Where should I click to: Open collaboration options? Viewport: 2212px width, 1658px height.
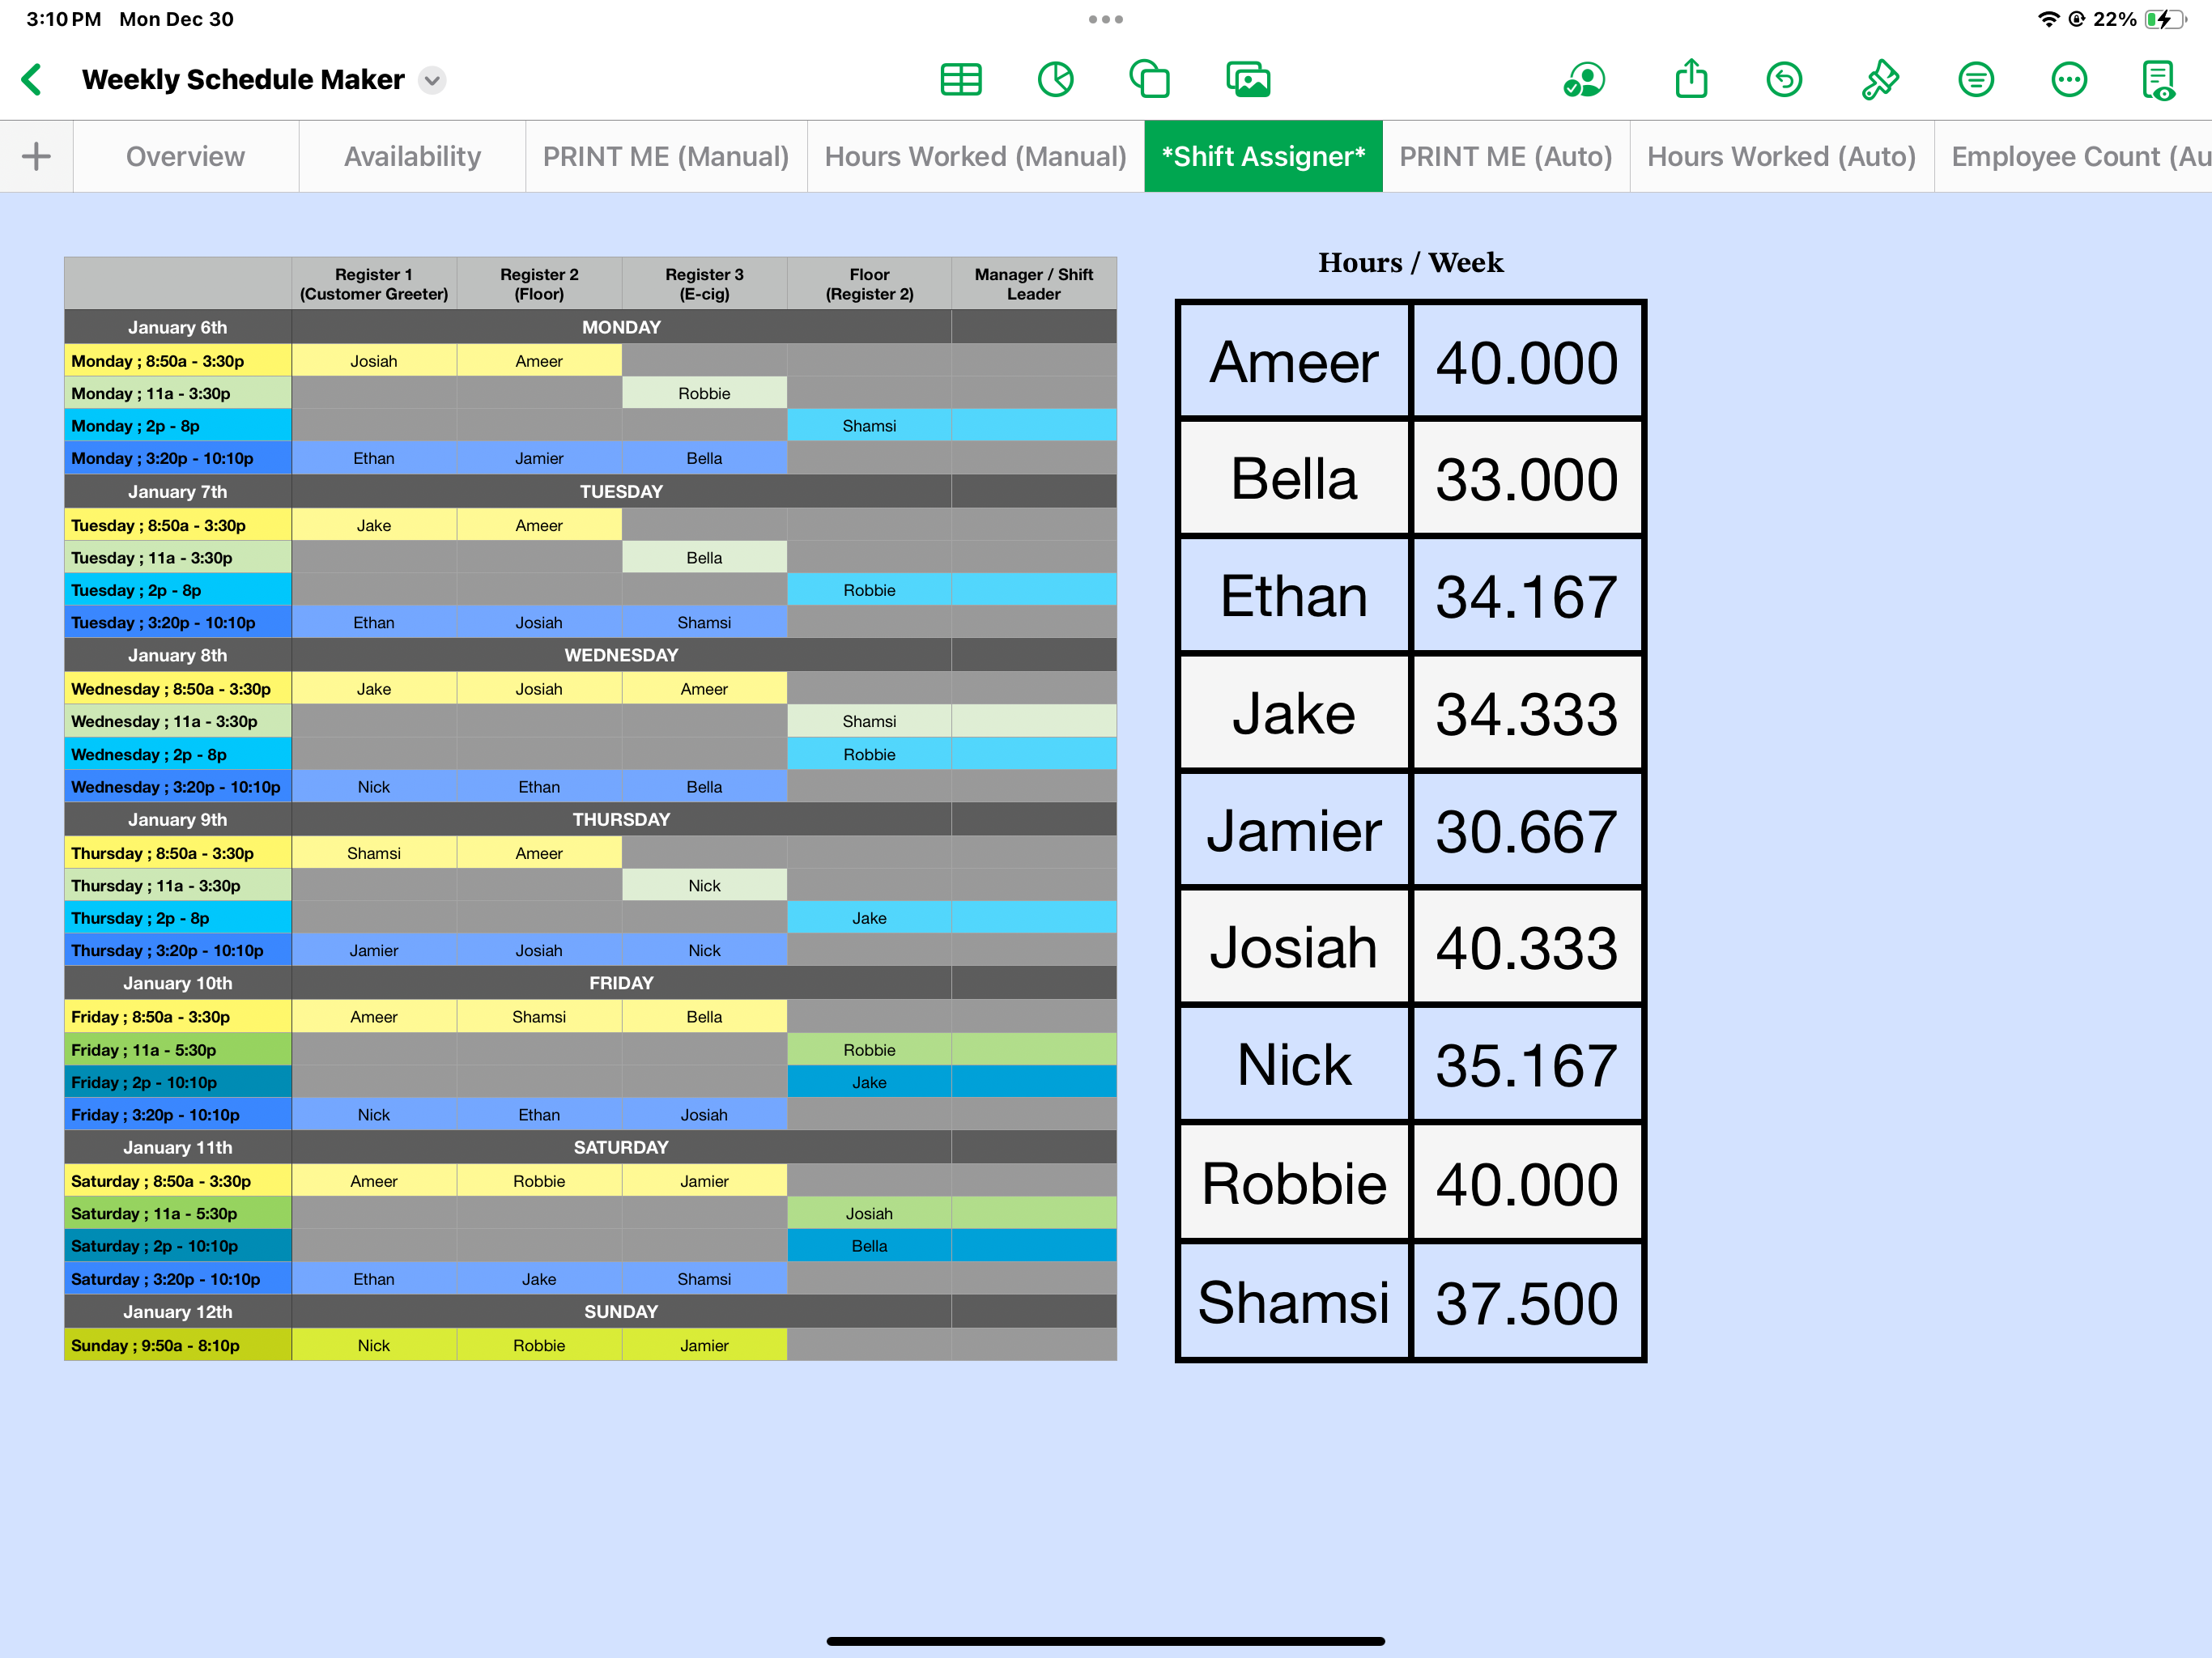tap(1584, 79)
